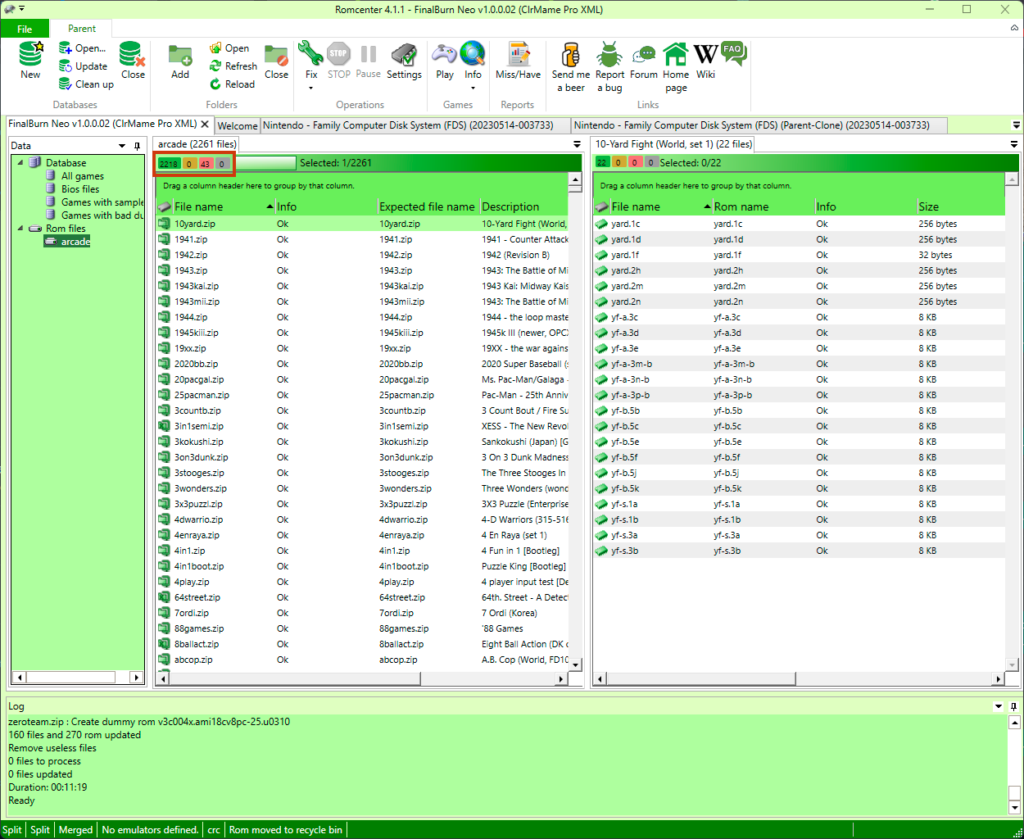This screenshot has height=839, width=1024.
Task: Open the FAQ speech bubble icon
Action: coord(733,54)
